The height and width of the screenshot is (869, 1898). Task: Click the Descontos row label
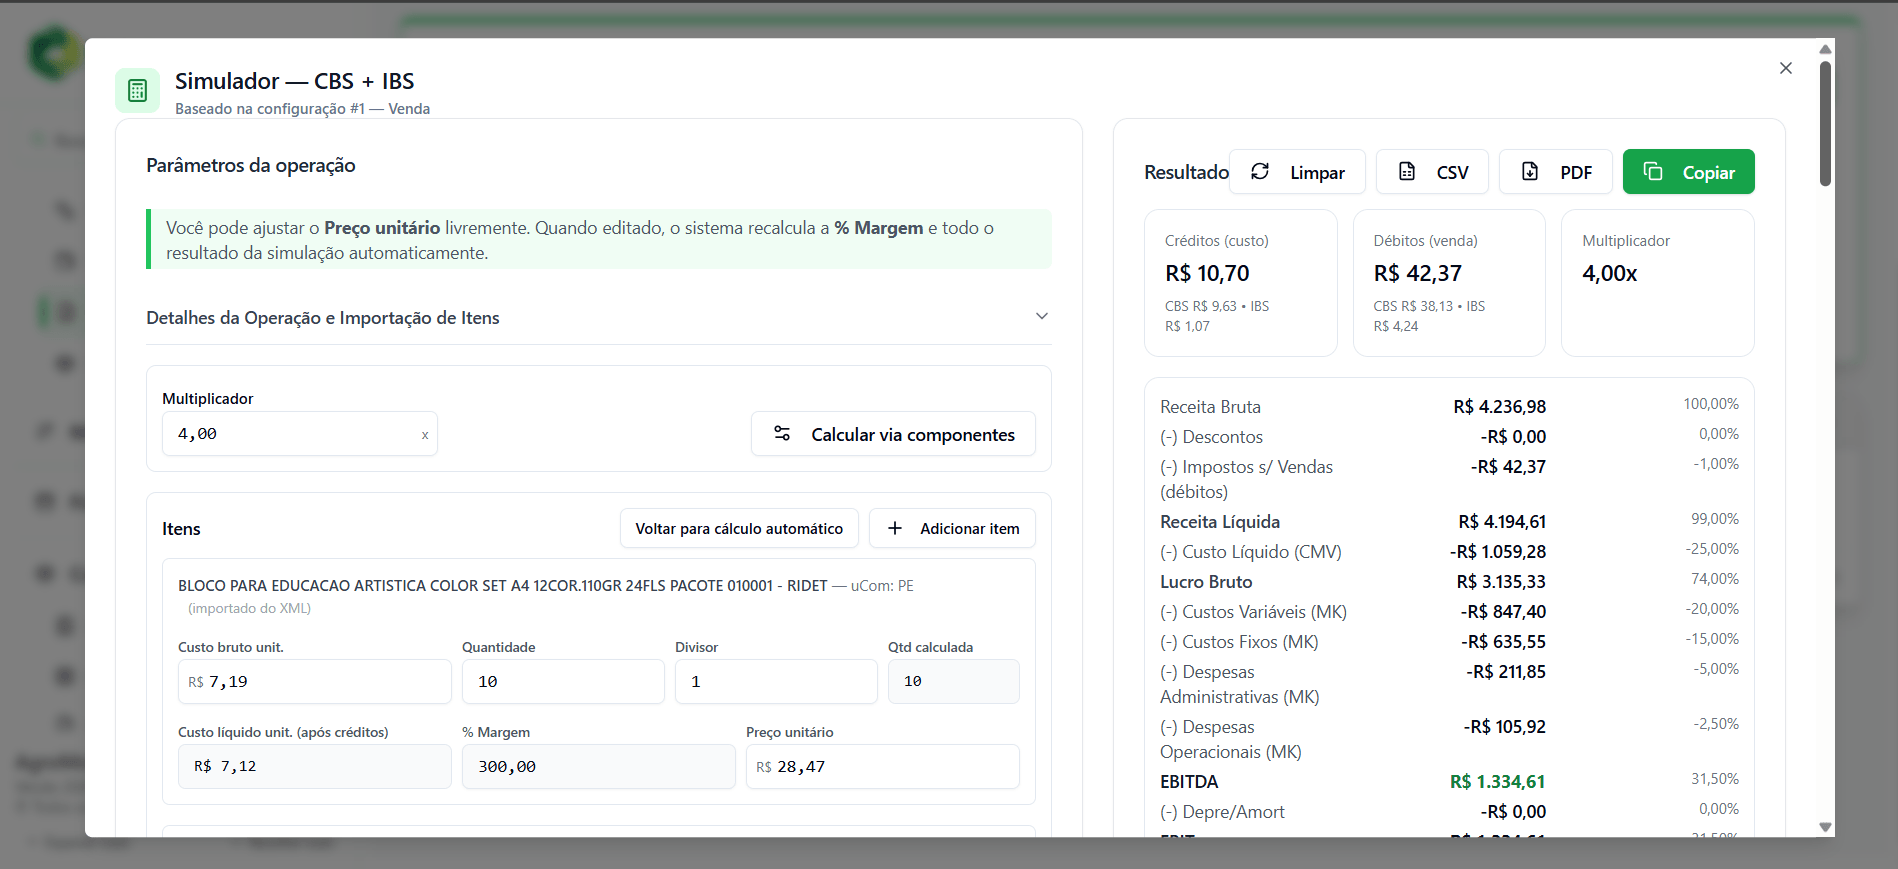pos(1211,437)
